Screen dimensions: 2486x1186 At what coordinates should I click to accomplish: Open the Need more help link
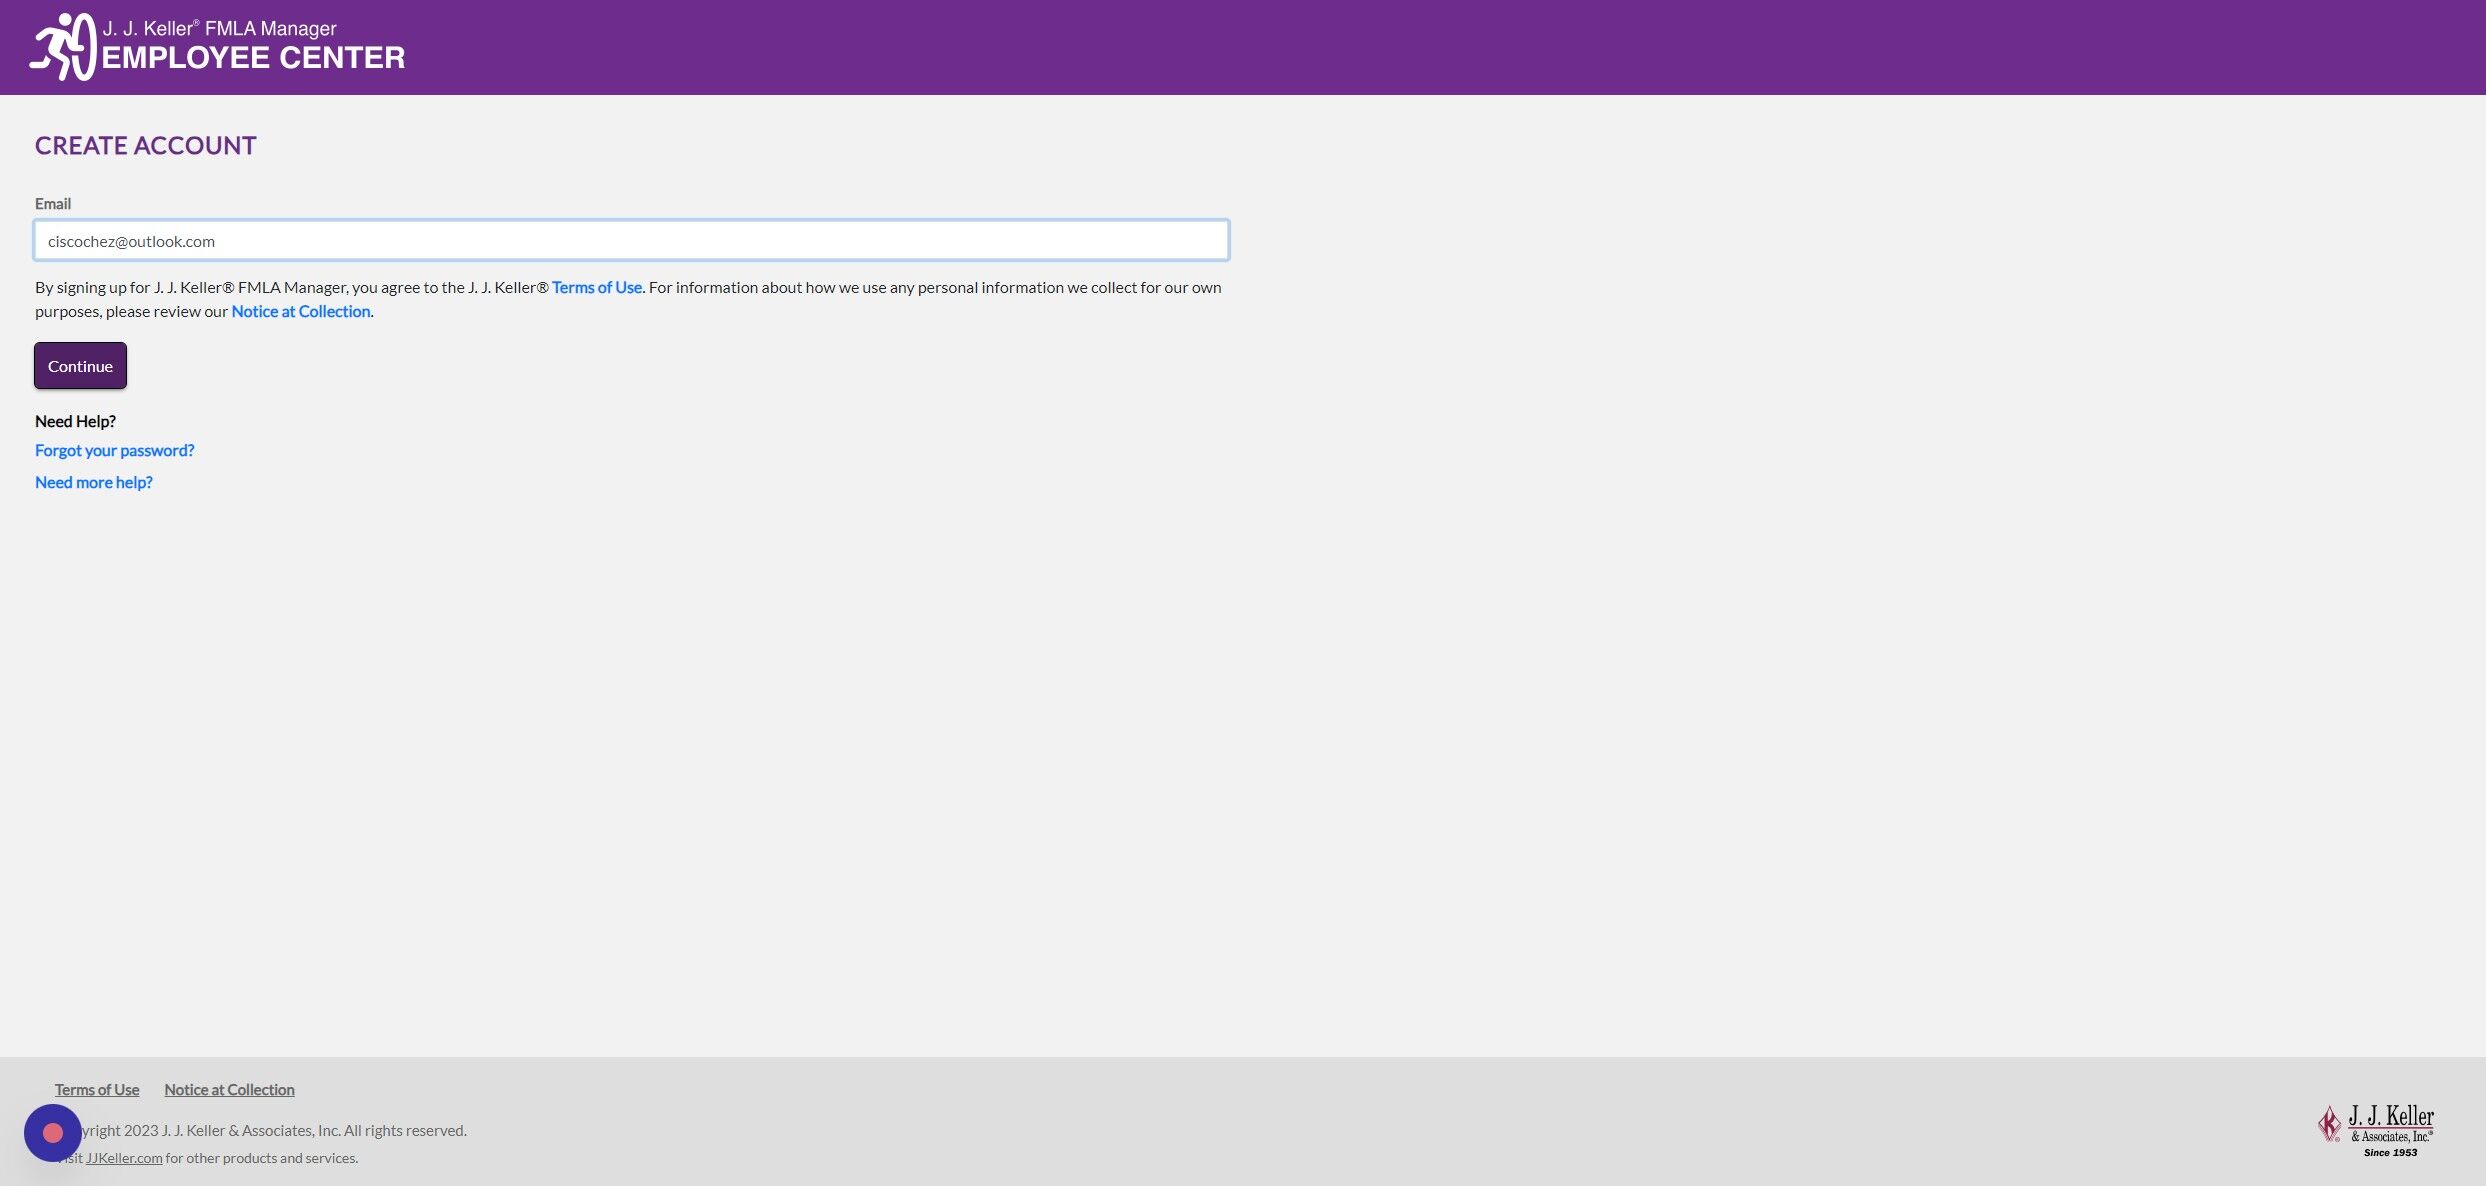point(93,482)
